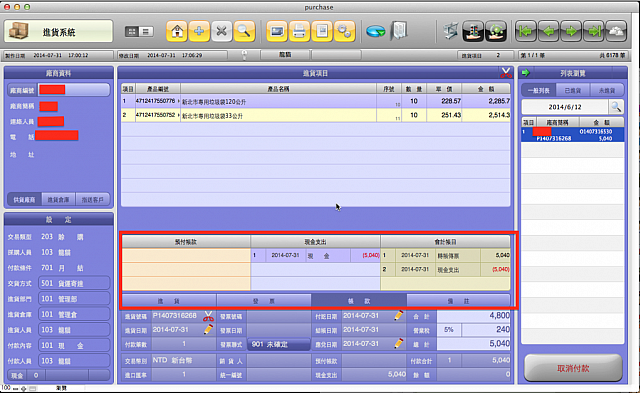The width and height of the screenshot is (640, 393).
Task: Select the 進貨倉庫 tab in vendor panel
Action: click(58, 200)
